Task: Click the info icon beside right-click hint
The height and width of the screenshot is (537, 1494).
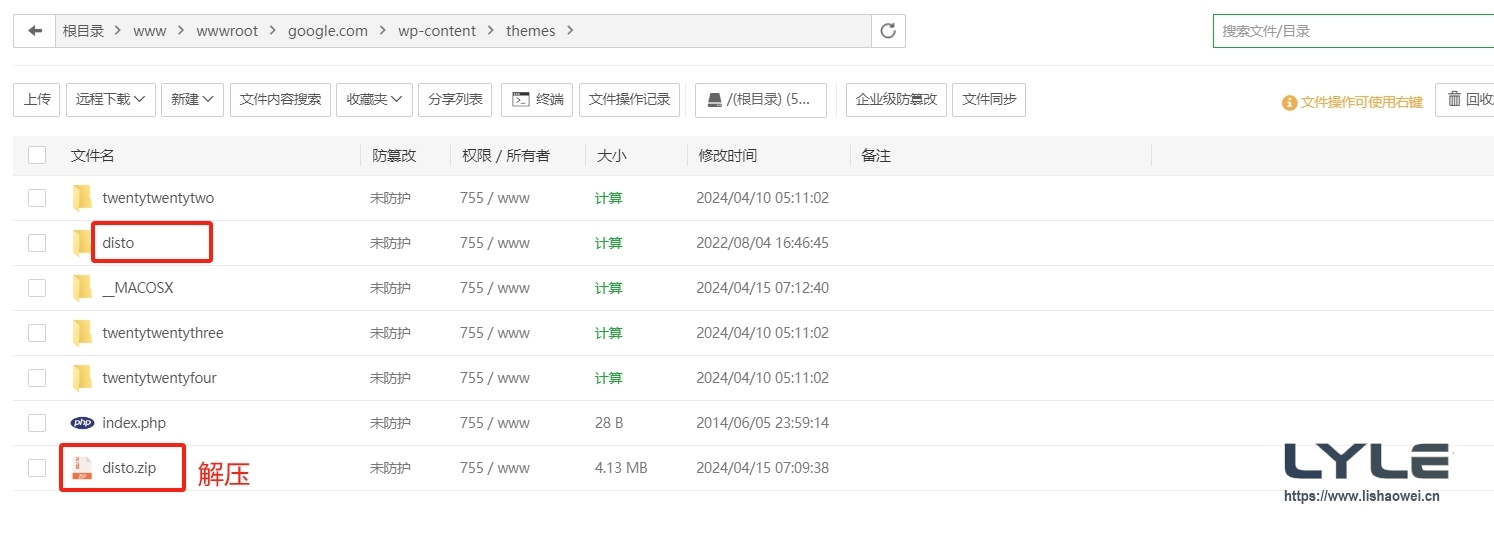Action: pos(1290,102)
